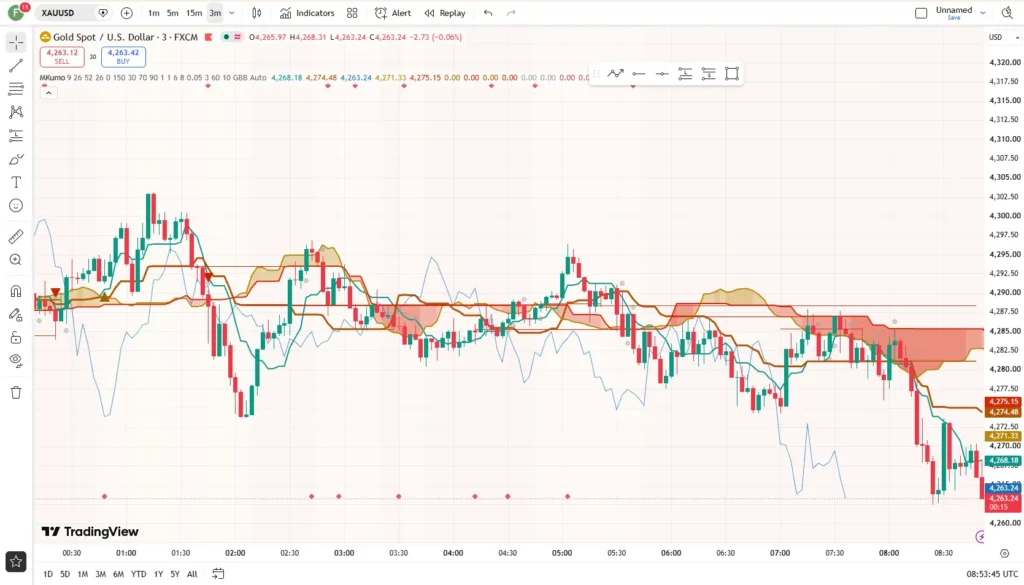Select the ruler measure tool
The height and width of the screenshot is (585, 1024).
point(16,236)
